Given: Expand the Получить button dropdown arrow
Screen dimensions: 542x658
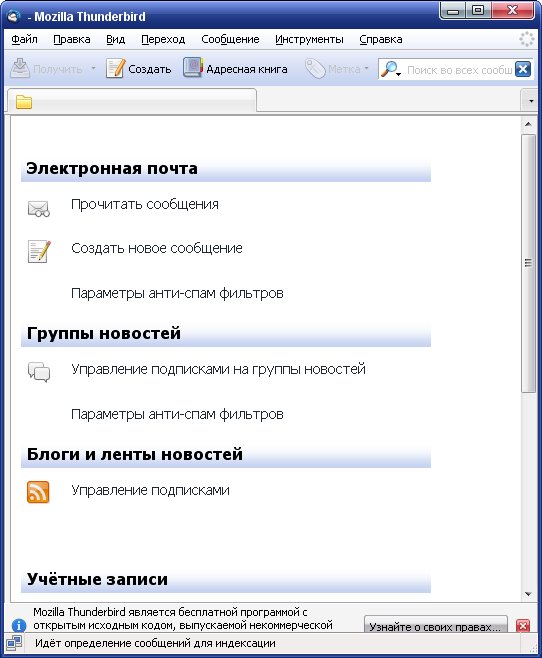Looking at the screenshot, I should pos(93,68).
